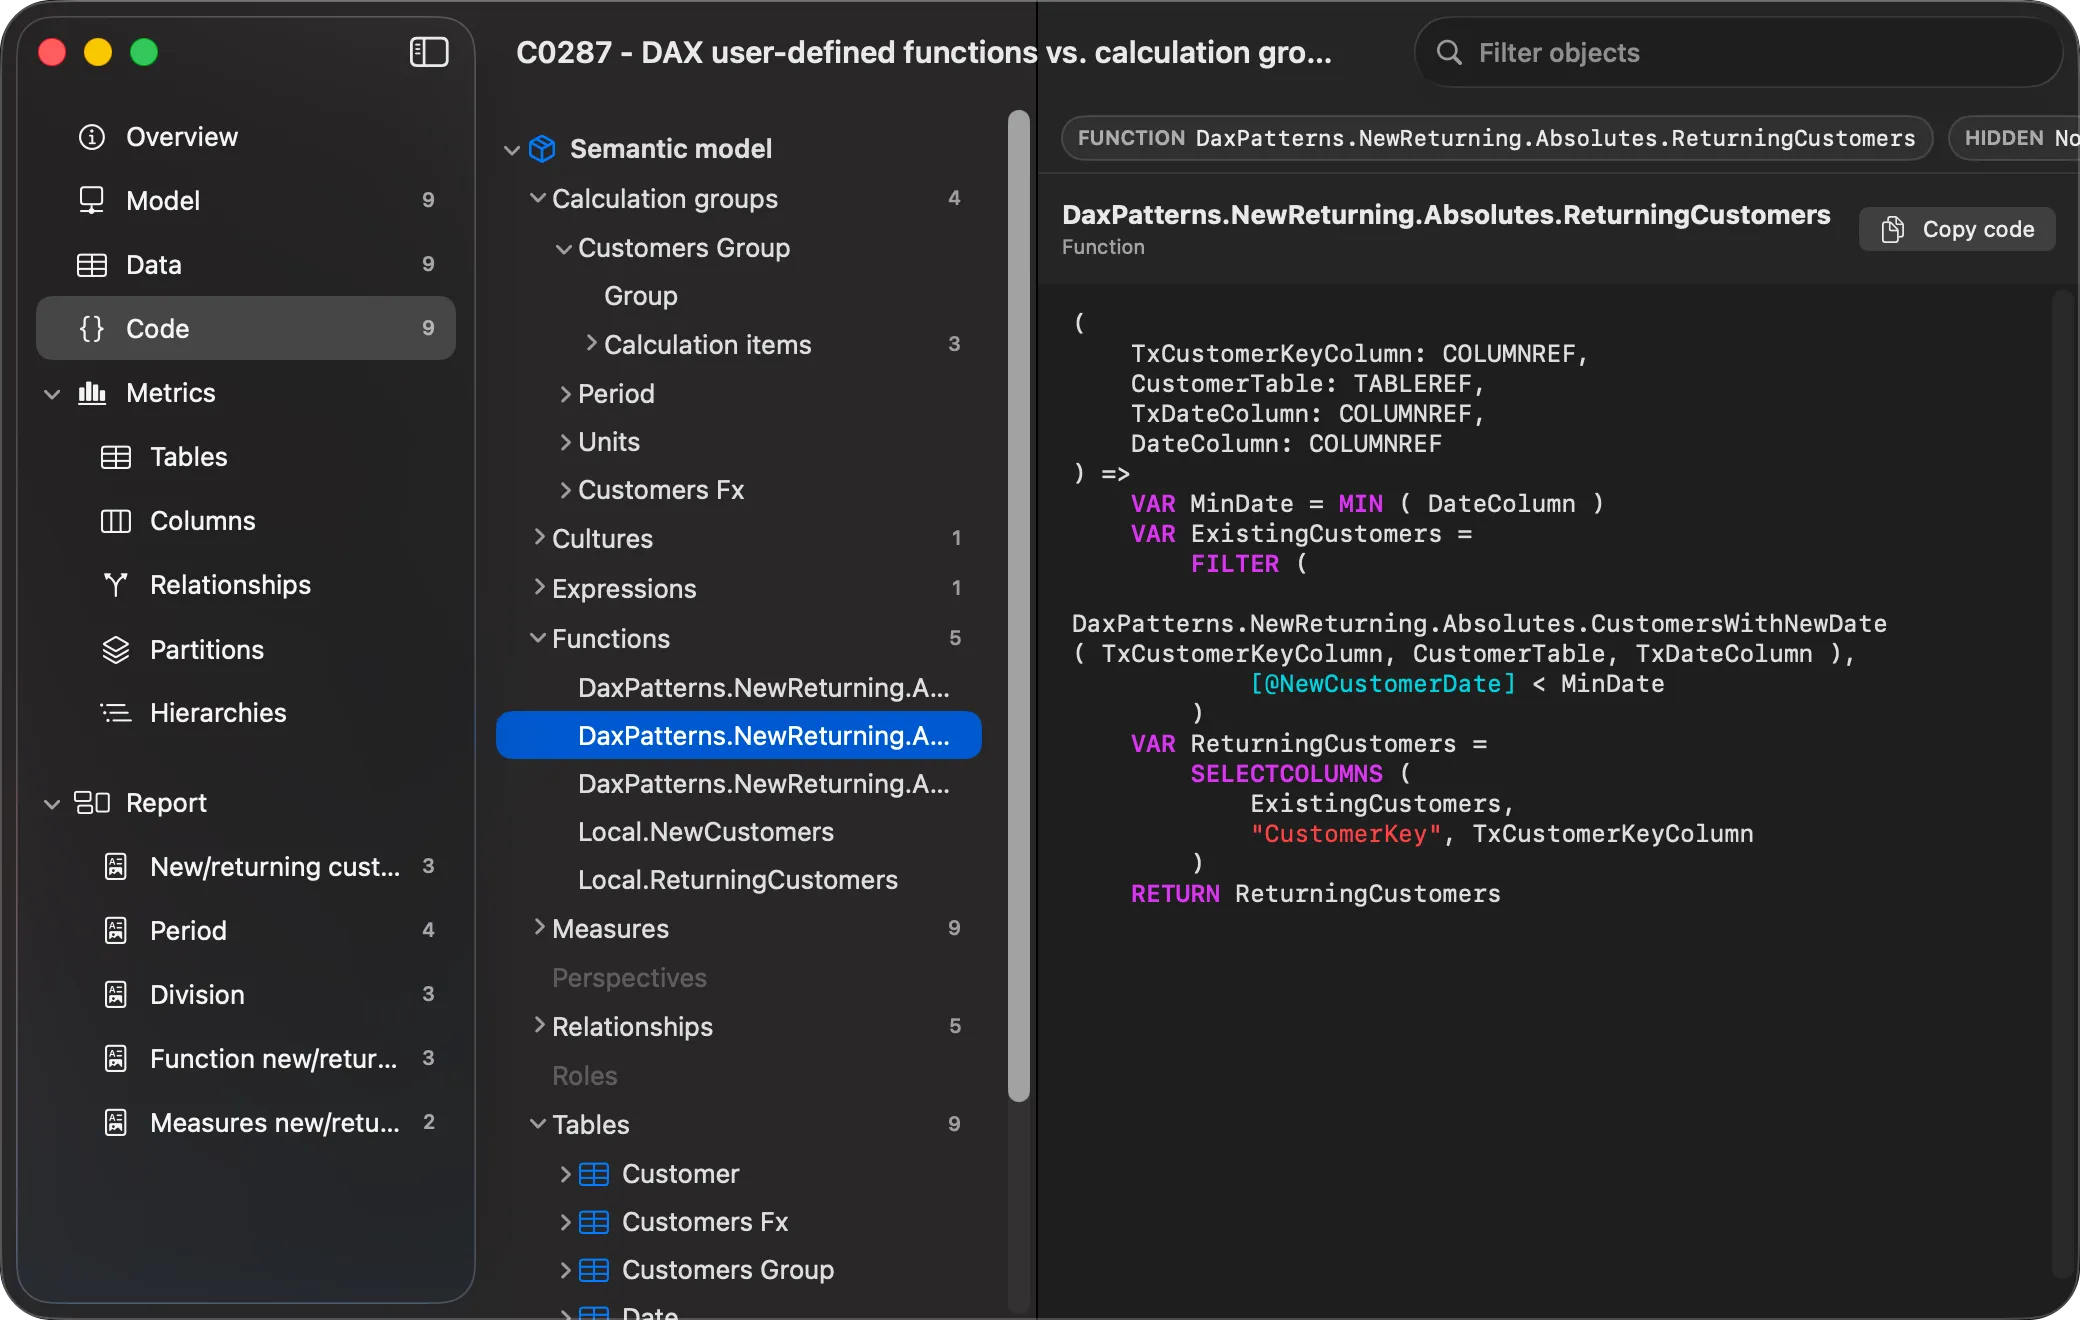Open the Overview section

[x=246, y=137]
